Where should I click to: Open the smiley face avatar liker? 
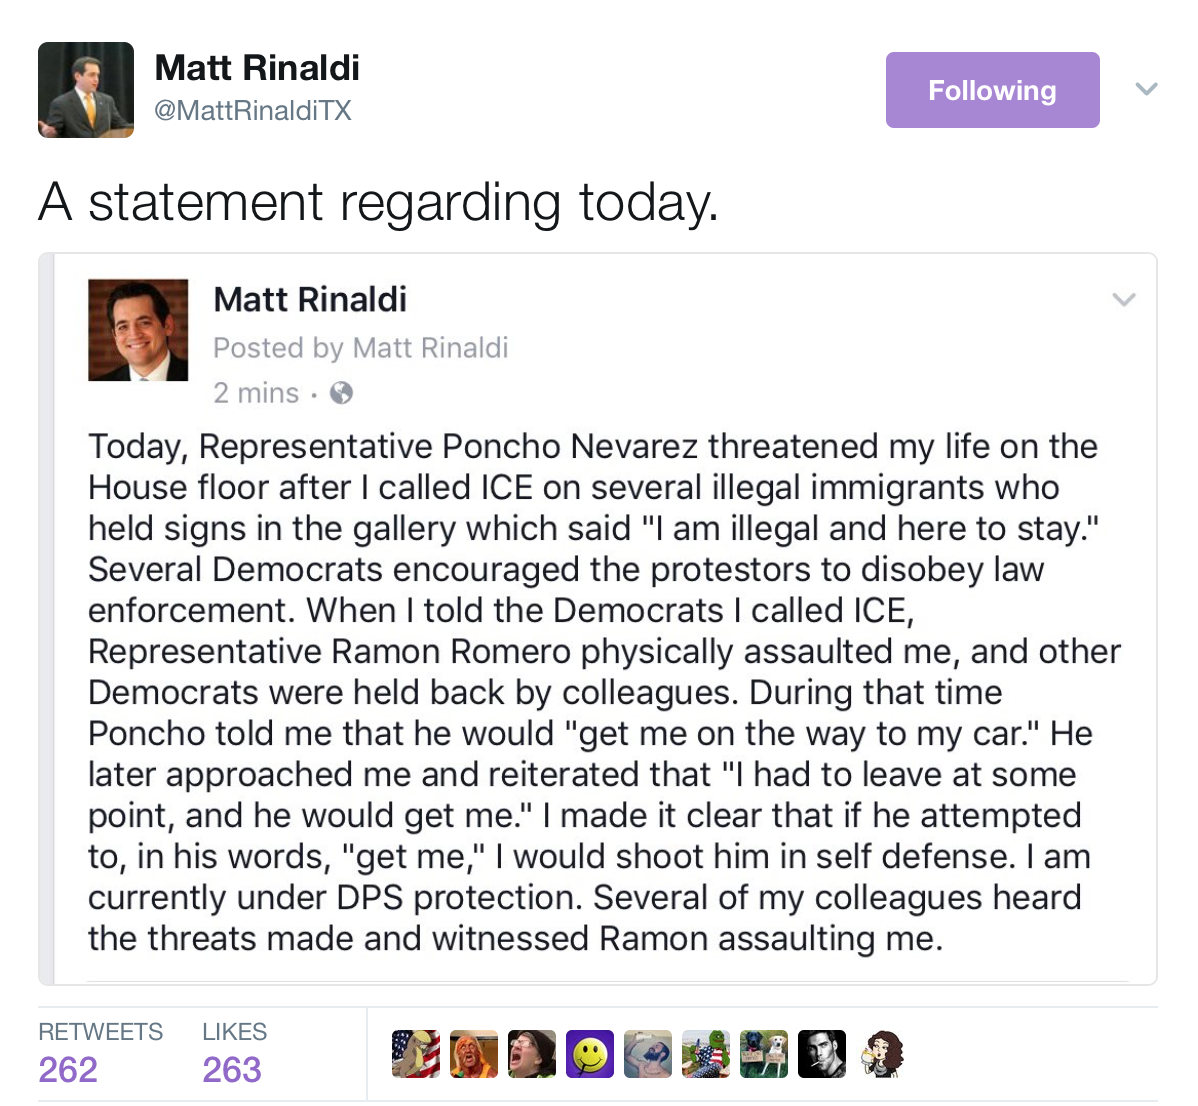(x=590, y=1054)
